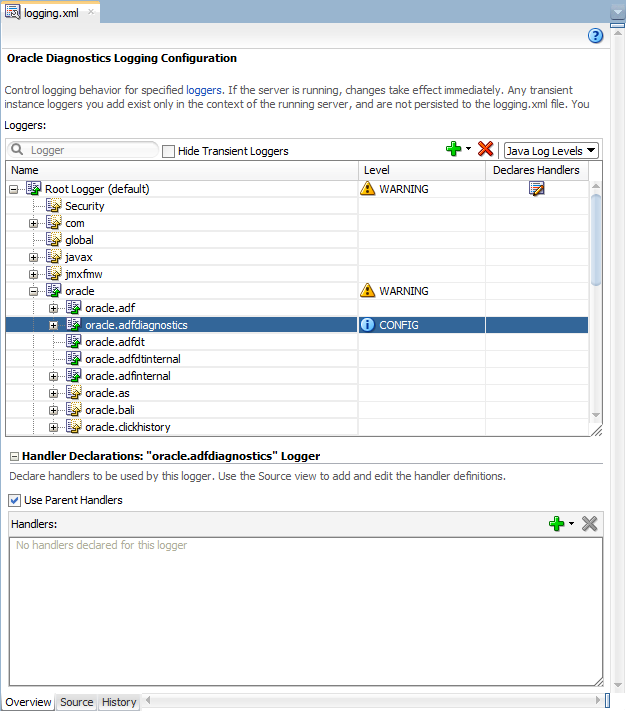Click the oracle.adfinternal logger icon
The height and width of the screenshot is (711, 626).
pos(73,375)
